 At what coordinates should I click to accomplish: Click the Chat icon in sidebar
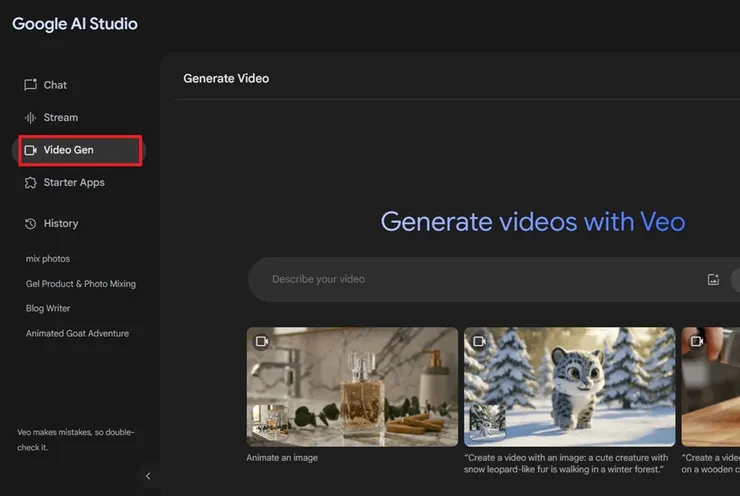[x=31, y=85]
